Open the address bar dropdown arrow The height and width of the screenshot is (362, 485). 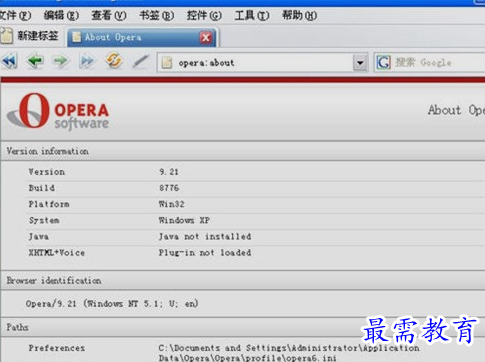click(360, 63)
